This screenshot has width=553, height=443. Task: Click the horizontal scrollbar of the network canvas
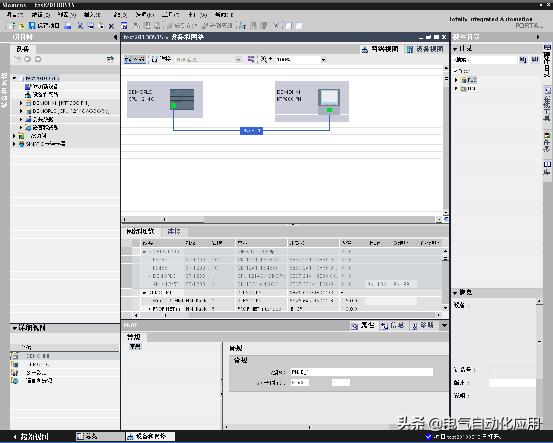click(x=281, y=219)
